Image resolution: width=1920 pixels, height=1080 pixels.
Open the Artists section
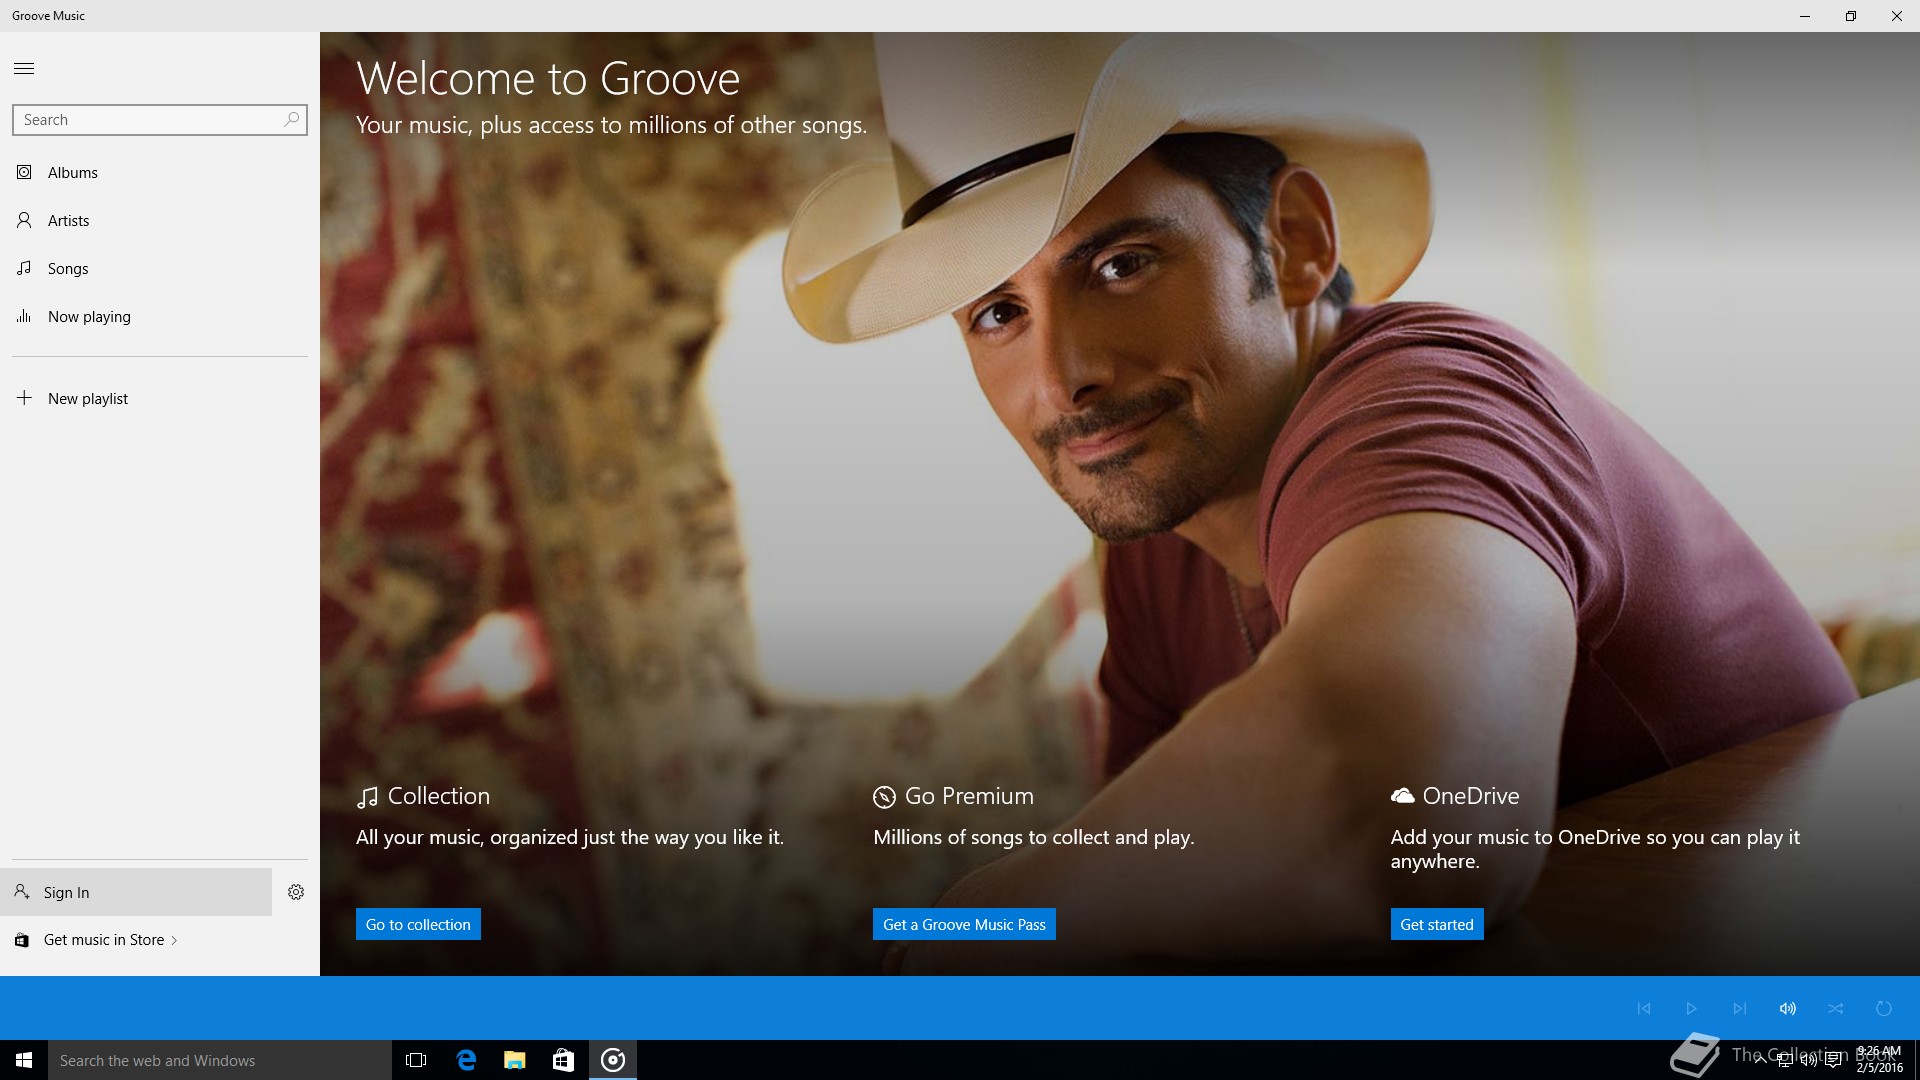pos(160,221)
